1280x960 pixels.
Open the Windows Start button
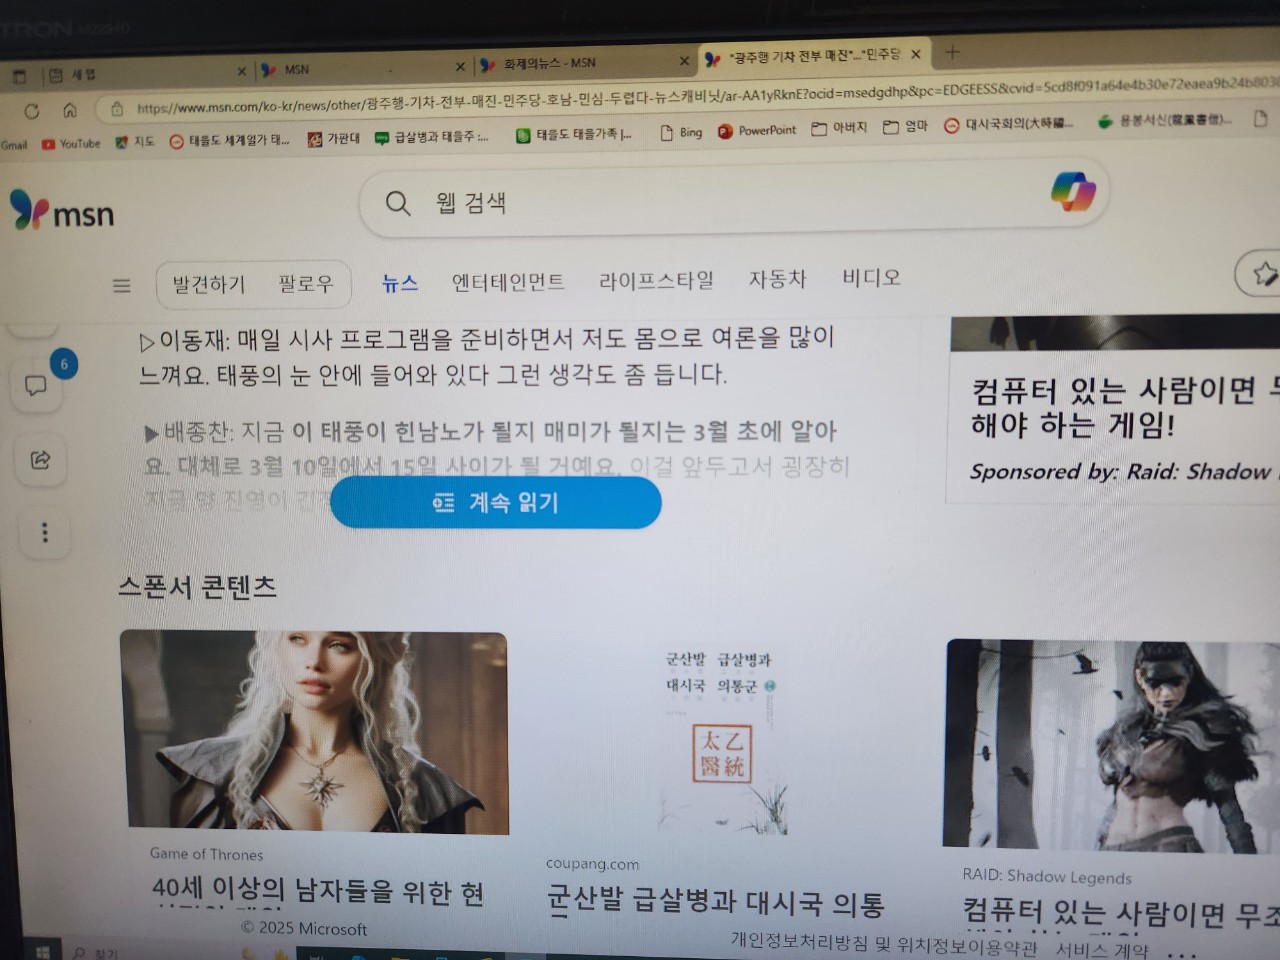(x=42, y=952)
